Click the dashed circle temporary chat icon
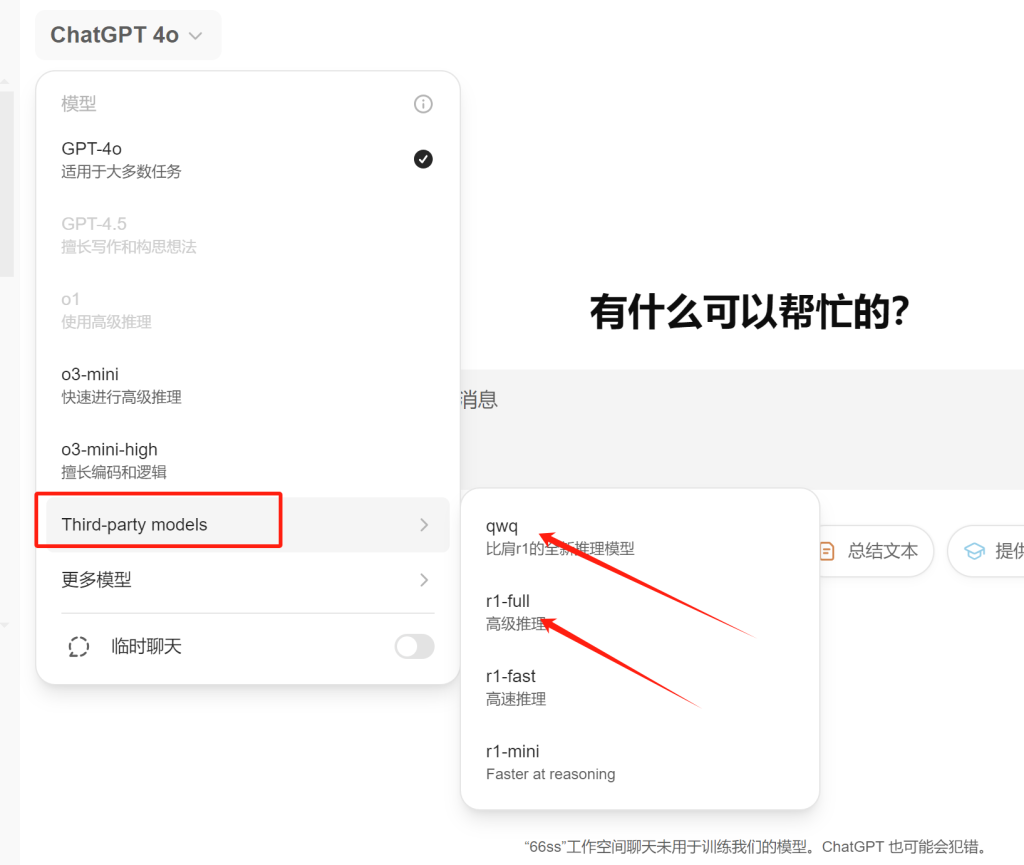 (78, 646)
